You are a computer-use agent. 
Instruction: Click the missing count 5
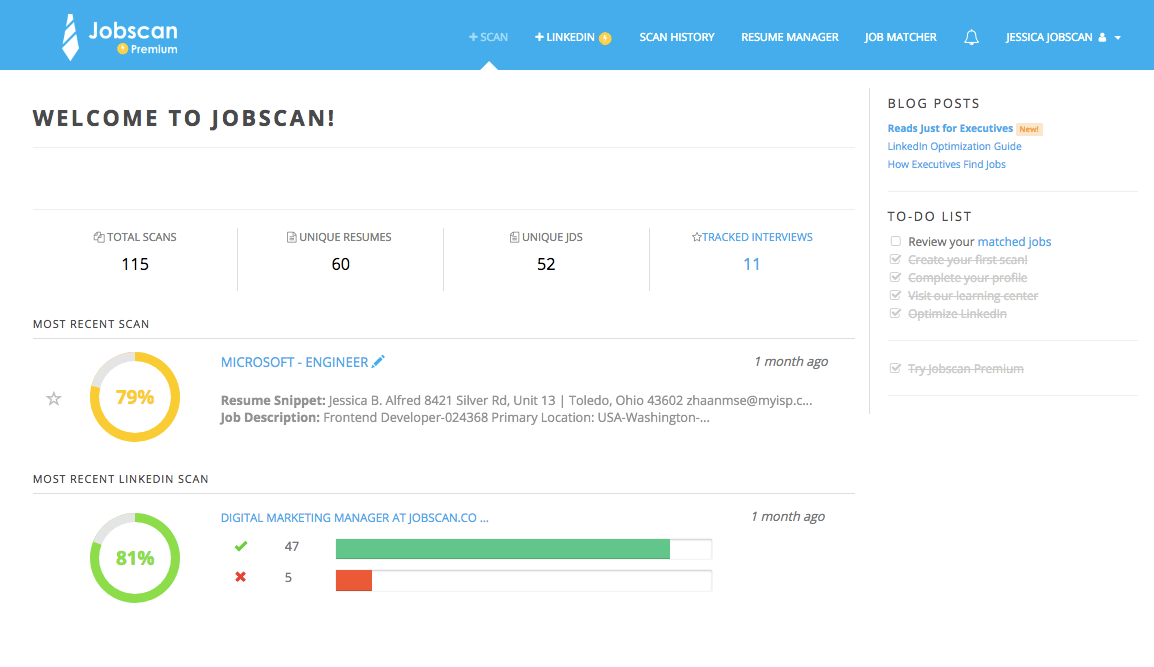(288, 578)
